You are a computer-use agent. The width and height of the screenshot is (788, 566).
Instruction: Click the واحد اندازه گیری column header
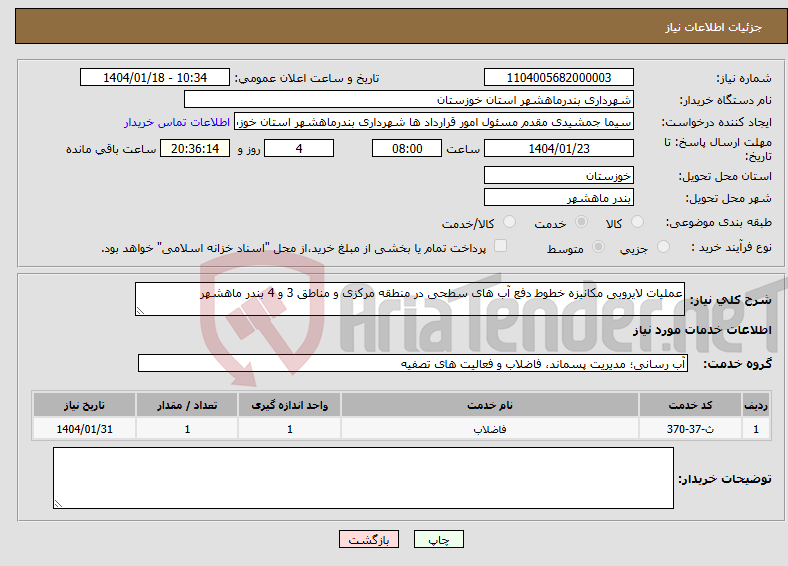289,405
